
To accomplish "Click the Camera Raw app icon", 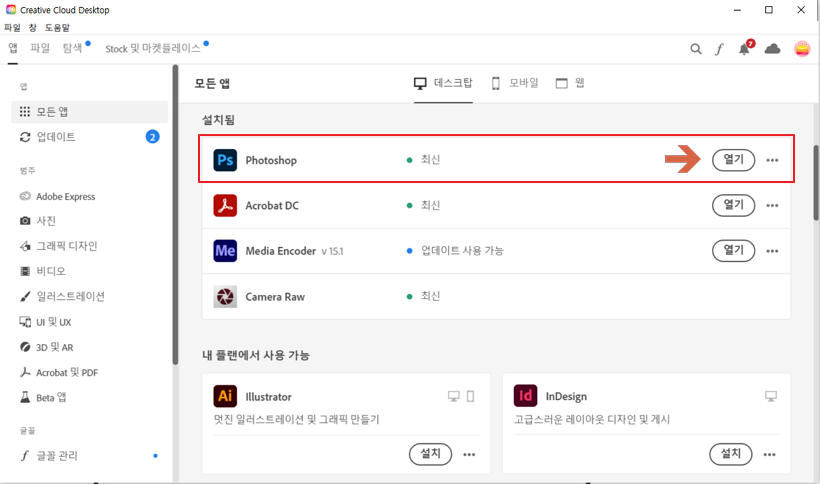I will [225, 296].
